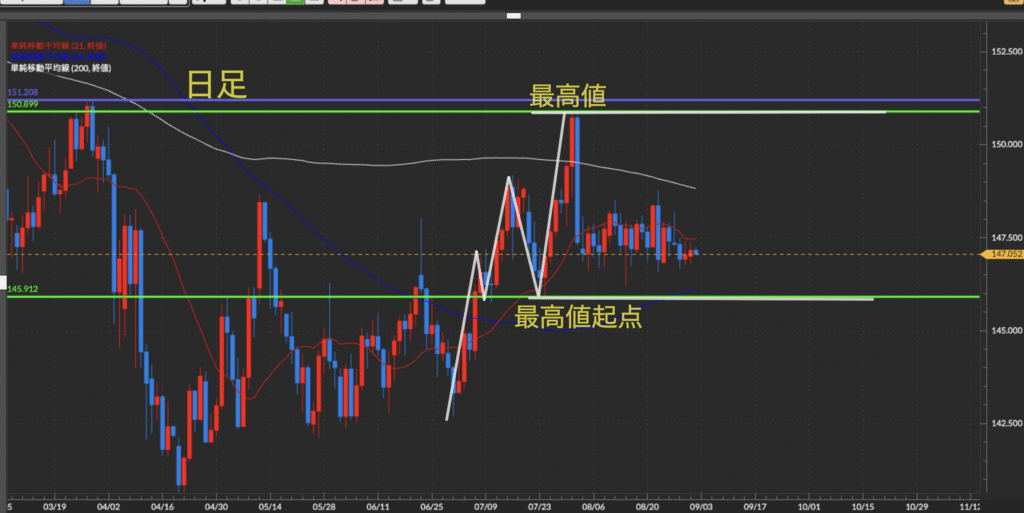Click the 151.208 horizontal line label

pyautogui.click(x=23, y=93)
